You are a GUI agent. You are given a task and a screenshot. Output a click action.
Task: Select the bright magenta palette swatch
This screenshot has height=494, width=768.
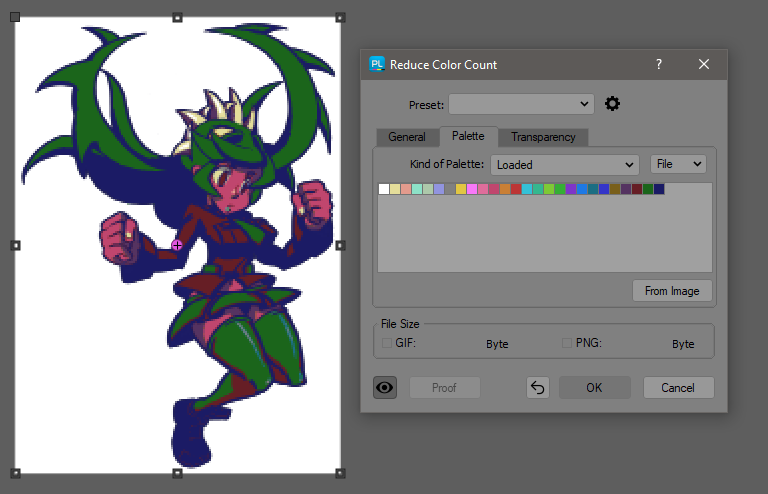[x=472, y=189]
